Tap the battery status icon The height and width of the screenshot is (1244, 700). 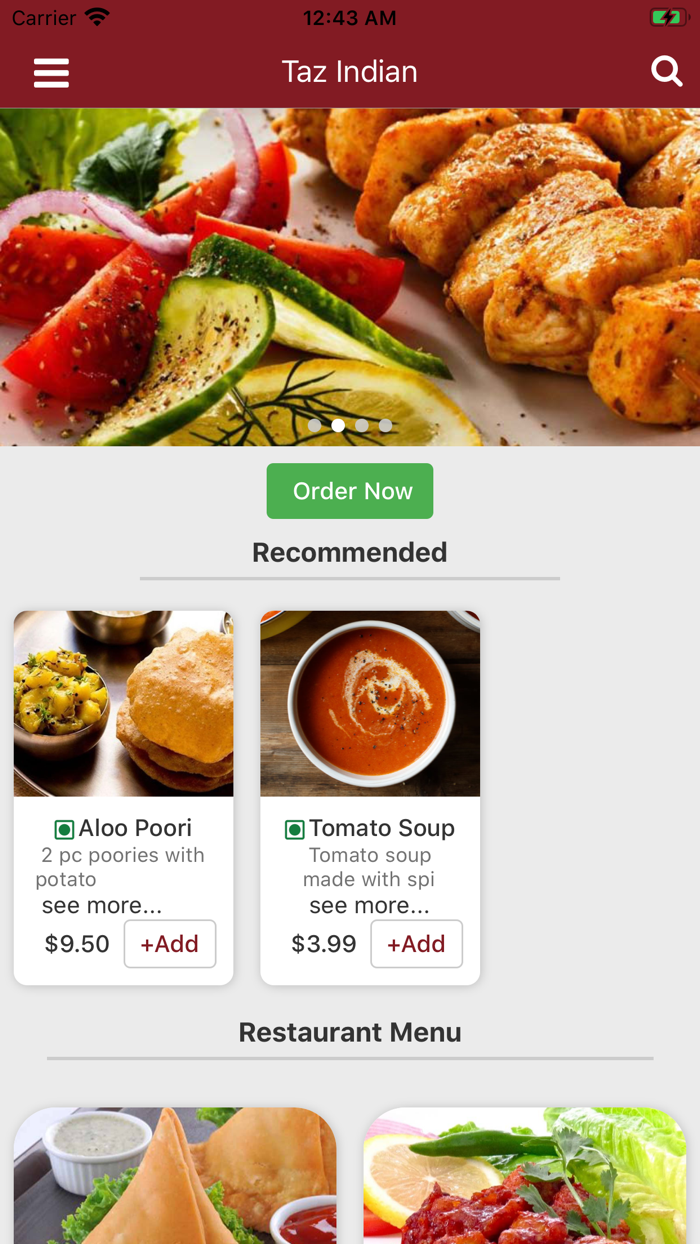(x=666, y=18)
